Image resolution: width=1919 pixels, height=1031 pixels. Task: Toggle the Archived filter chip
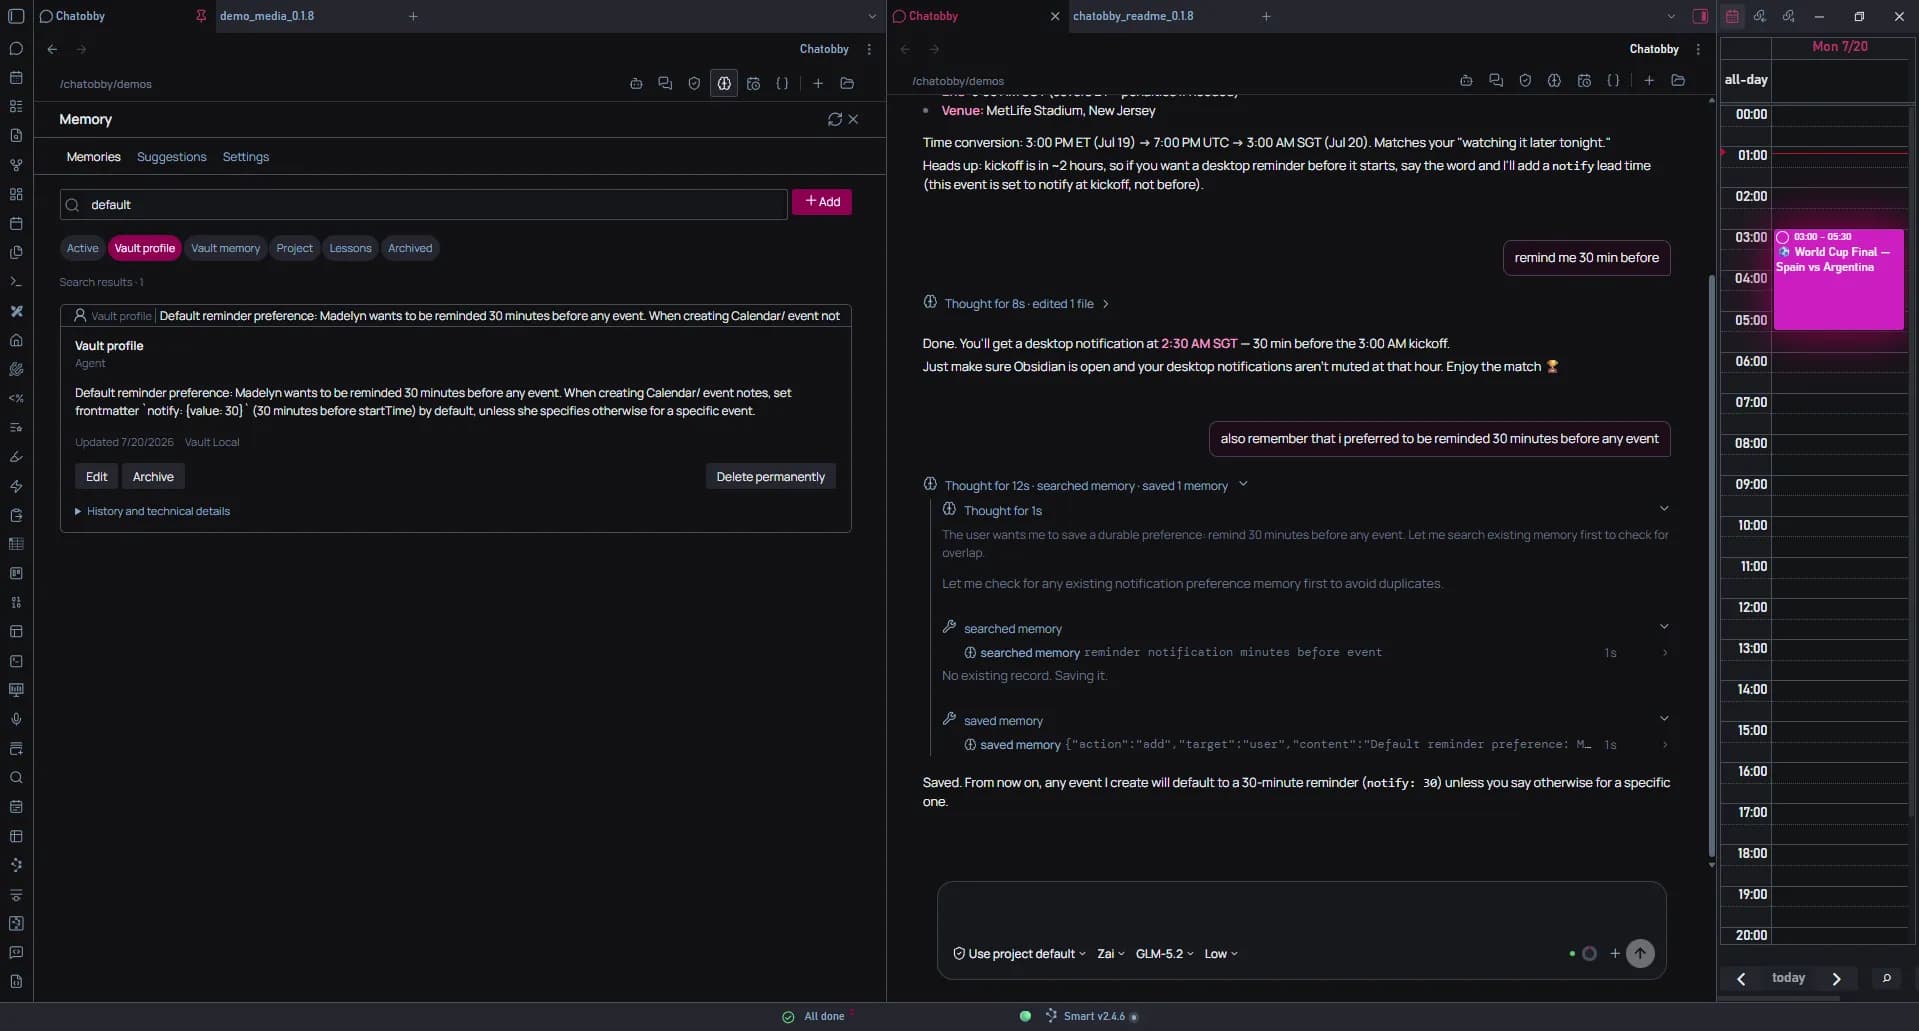tap(410, 248)
